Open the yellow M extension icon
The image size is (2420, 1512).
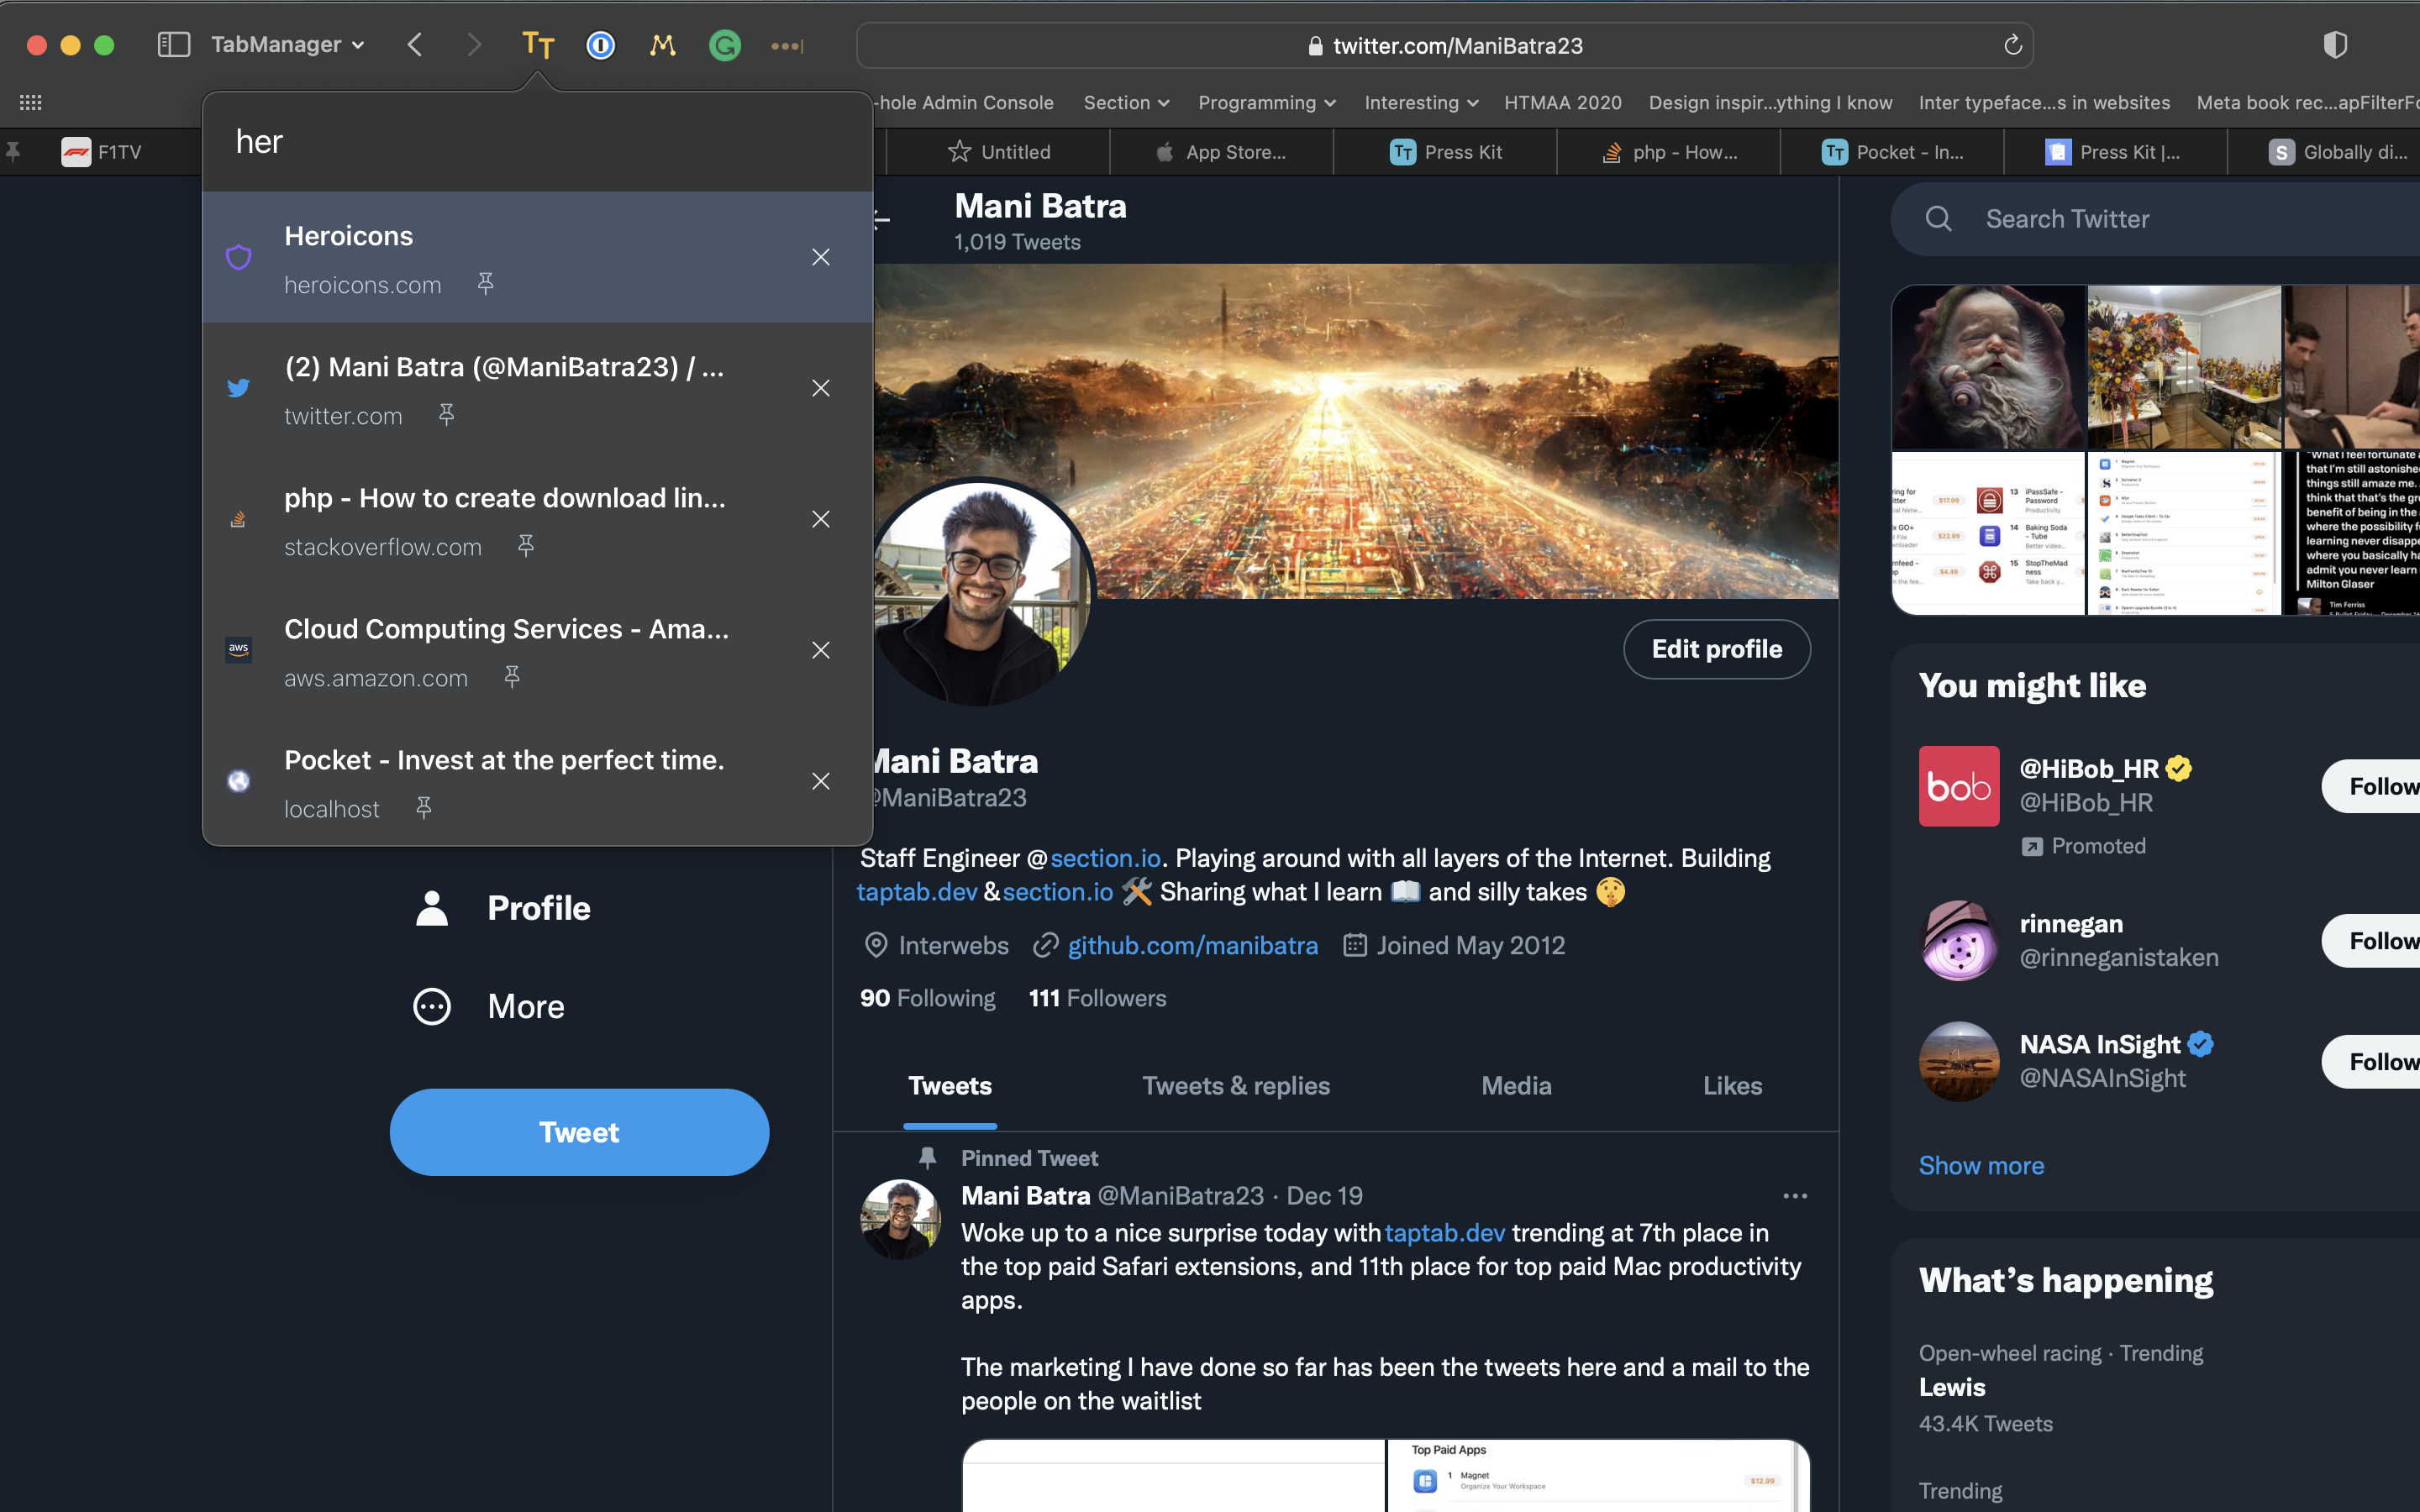click(x=662, y=45)
